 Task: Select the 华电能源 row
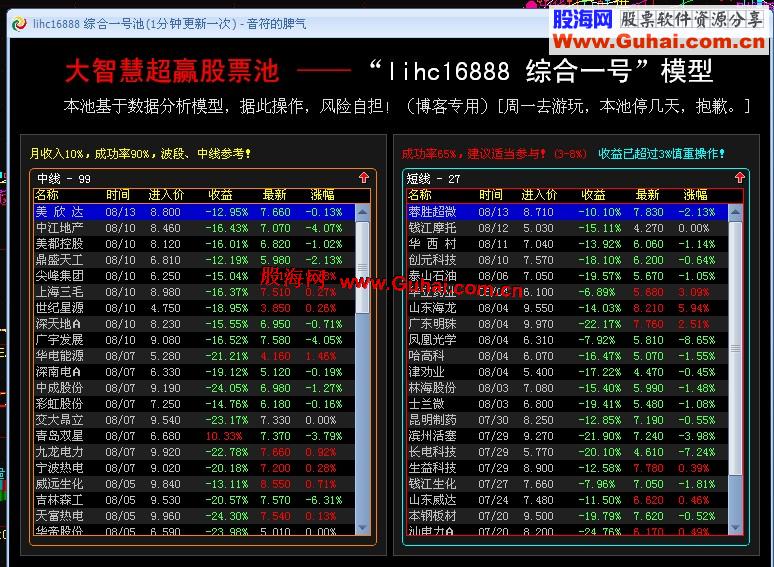[194, 356]
